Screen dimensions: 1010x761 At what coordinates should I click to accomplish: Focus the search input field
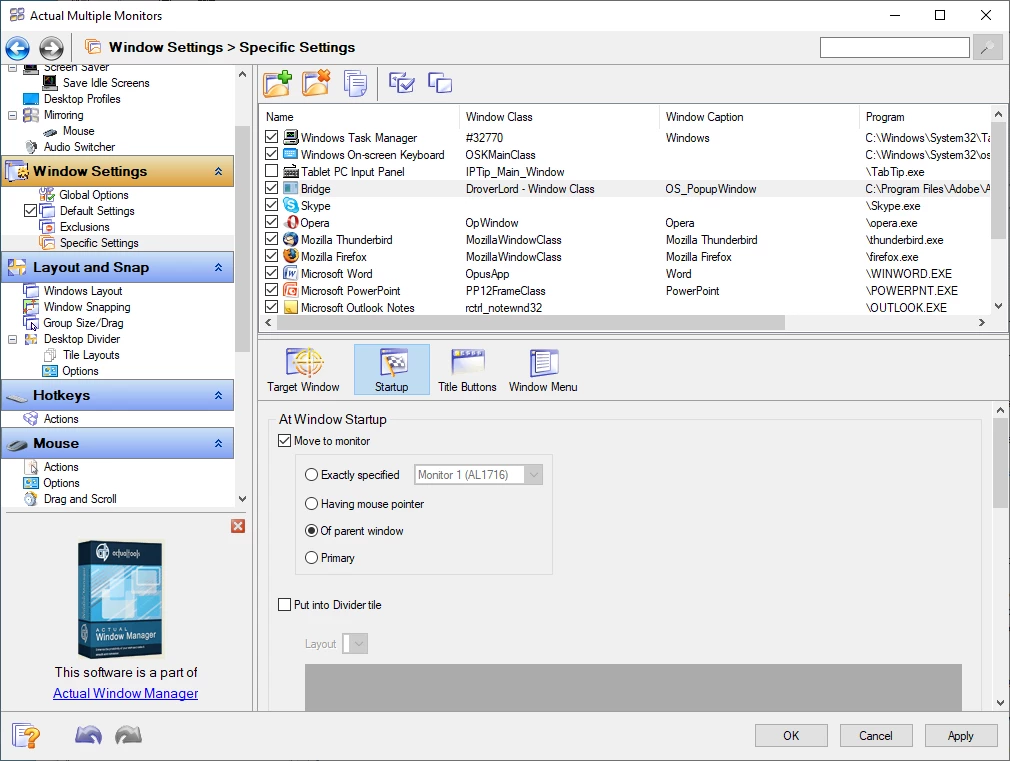(x=894, y=48)
